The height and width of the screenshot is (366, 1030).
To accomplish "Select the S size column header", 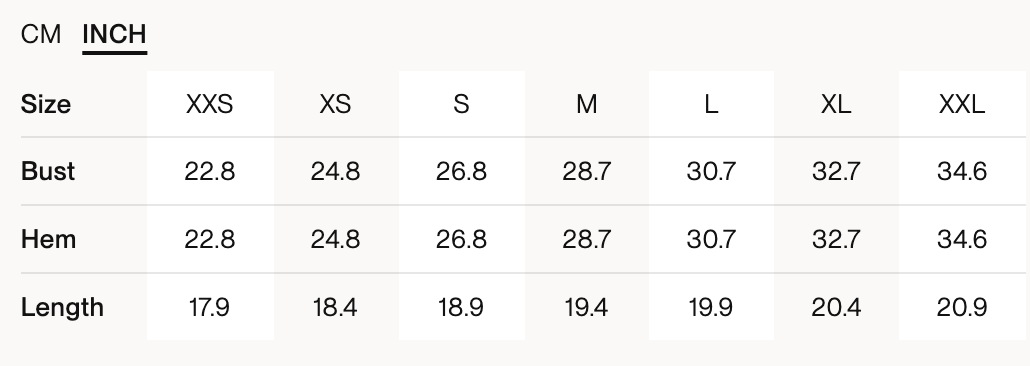I will point(461,104).
